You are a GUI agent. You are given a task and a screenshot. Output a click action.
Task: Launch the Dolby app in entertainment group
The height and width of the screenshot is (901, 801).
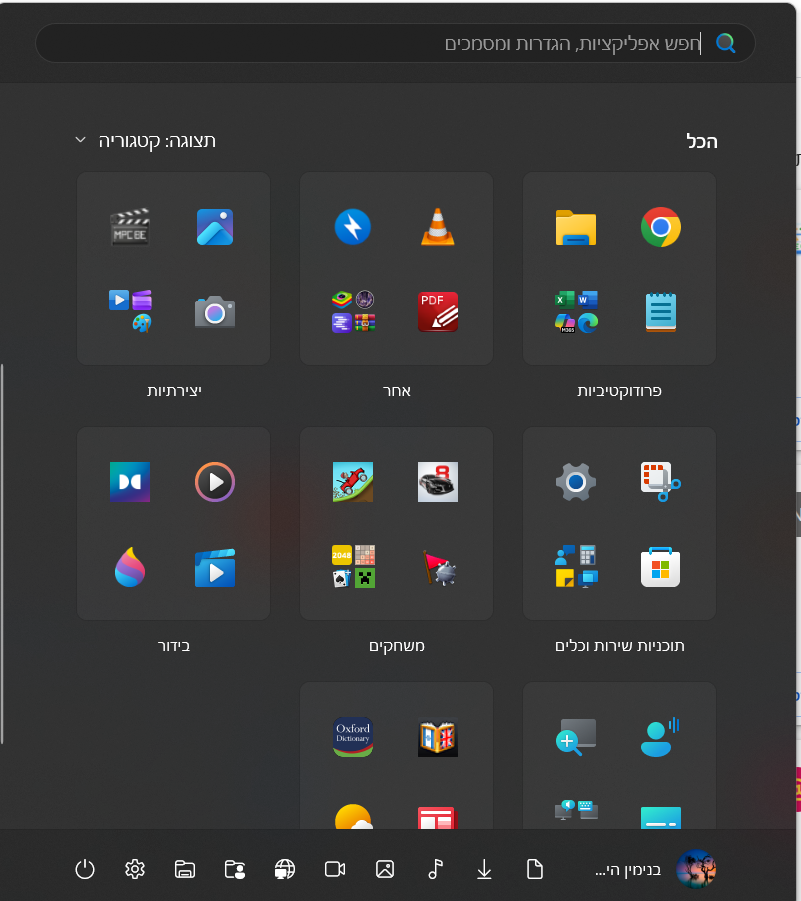click(130, 482)
